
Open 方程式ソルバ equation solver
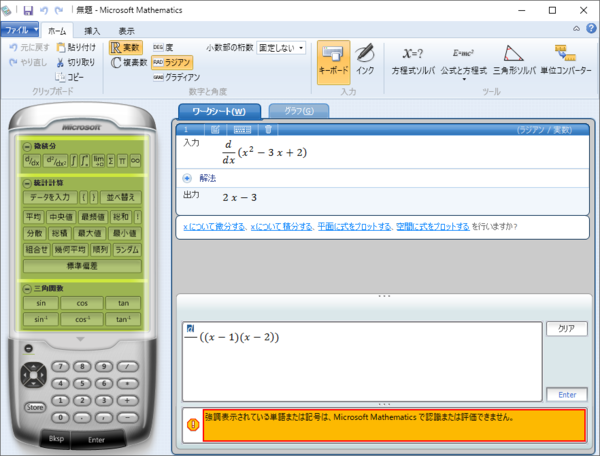coord(413,60)
